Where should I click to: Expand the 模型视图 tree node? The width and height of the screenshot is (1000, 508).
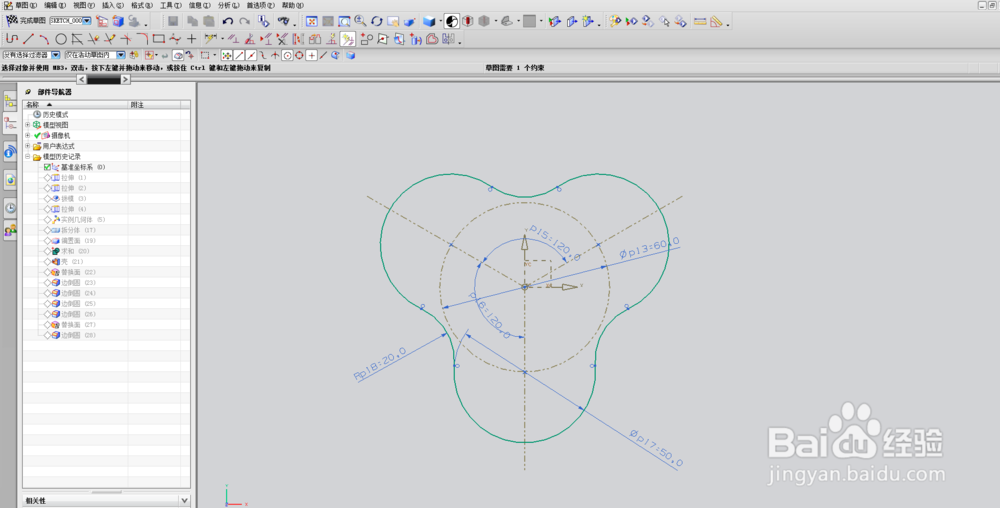tap(27, 125)
